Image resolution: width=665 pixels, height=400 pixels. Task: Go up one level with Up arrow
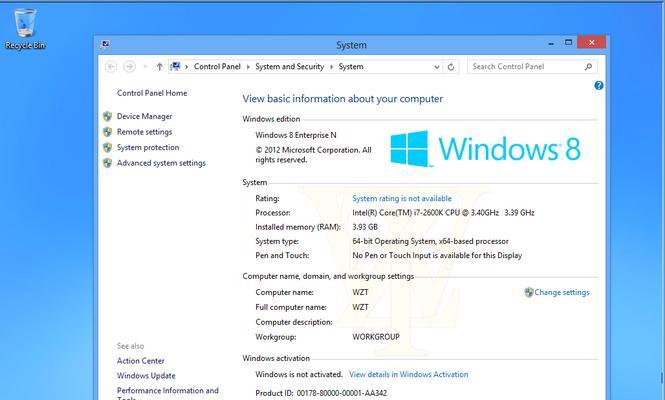[x=159, y=67]
